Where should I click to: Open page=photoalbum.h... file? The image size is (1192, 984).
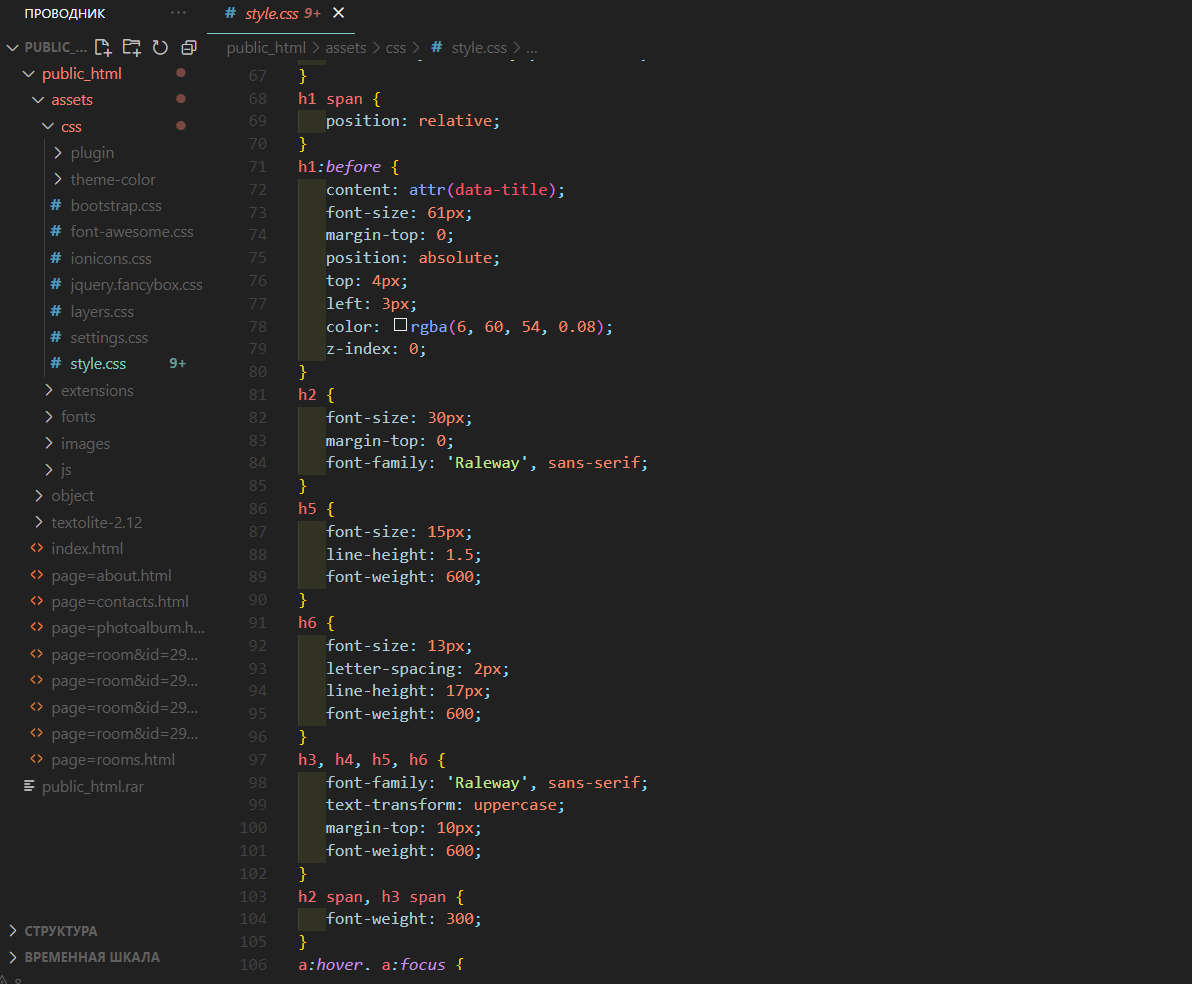pyautogui.click(x=128, y=627)
